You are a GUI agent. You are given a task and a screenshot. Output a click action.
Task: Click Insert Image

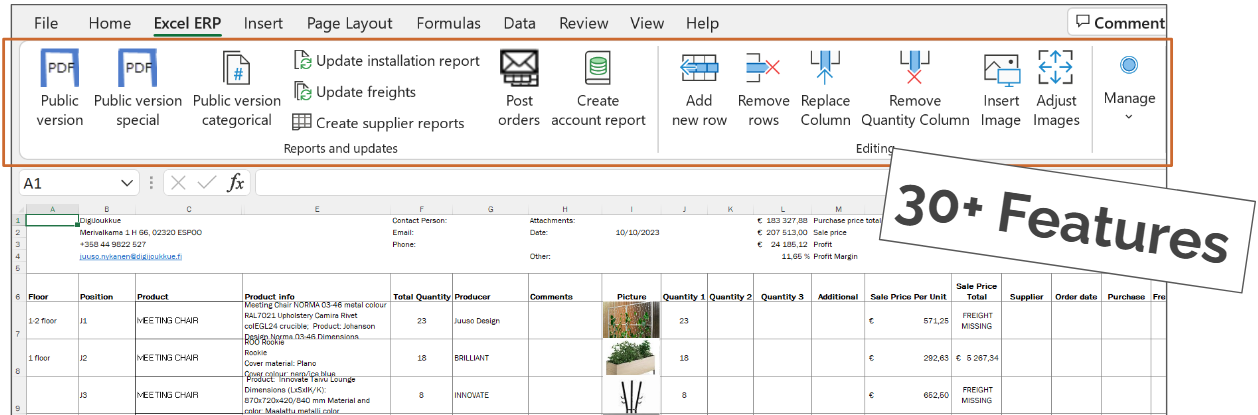1001,90
